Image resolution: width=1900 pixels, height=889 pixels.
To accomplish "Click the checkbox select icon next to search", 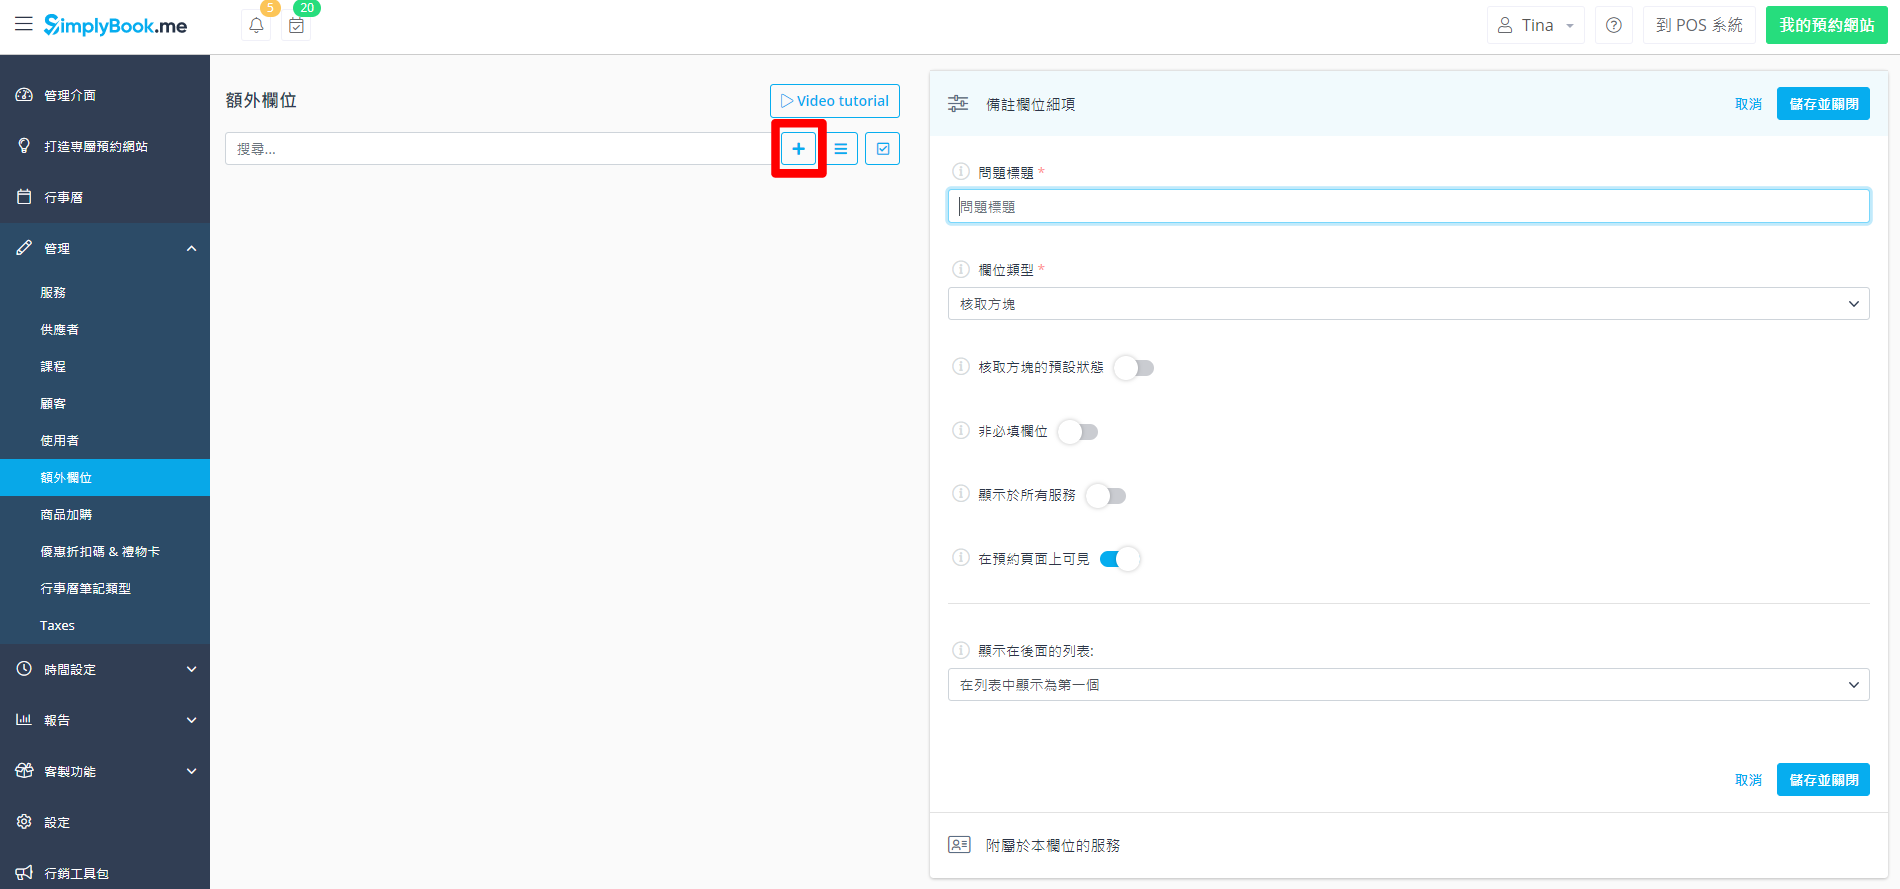I will click(883, 149).
